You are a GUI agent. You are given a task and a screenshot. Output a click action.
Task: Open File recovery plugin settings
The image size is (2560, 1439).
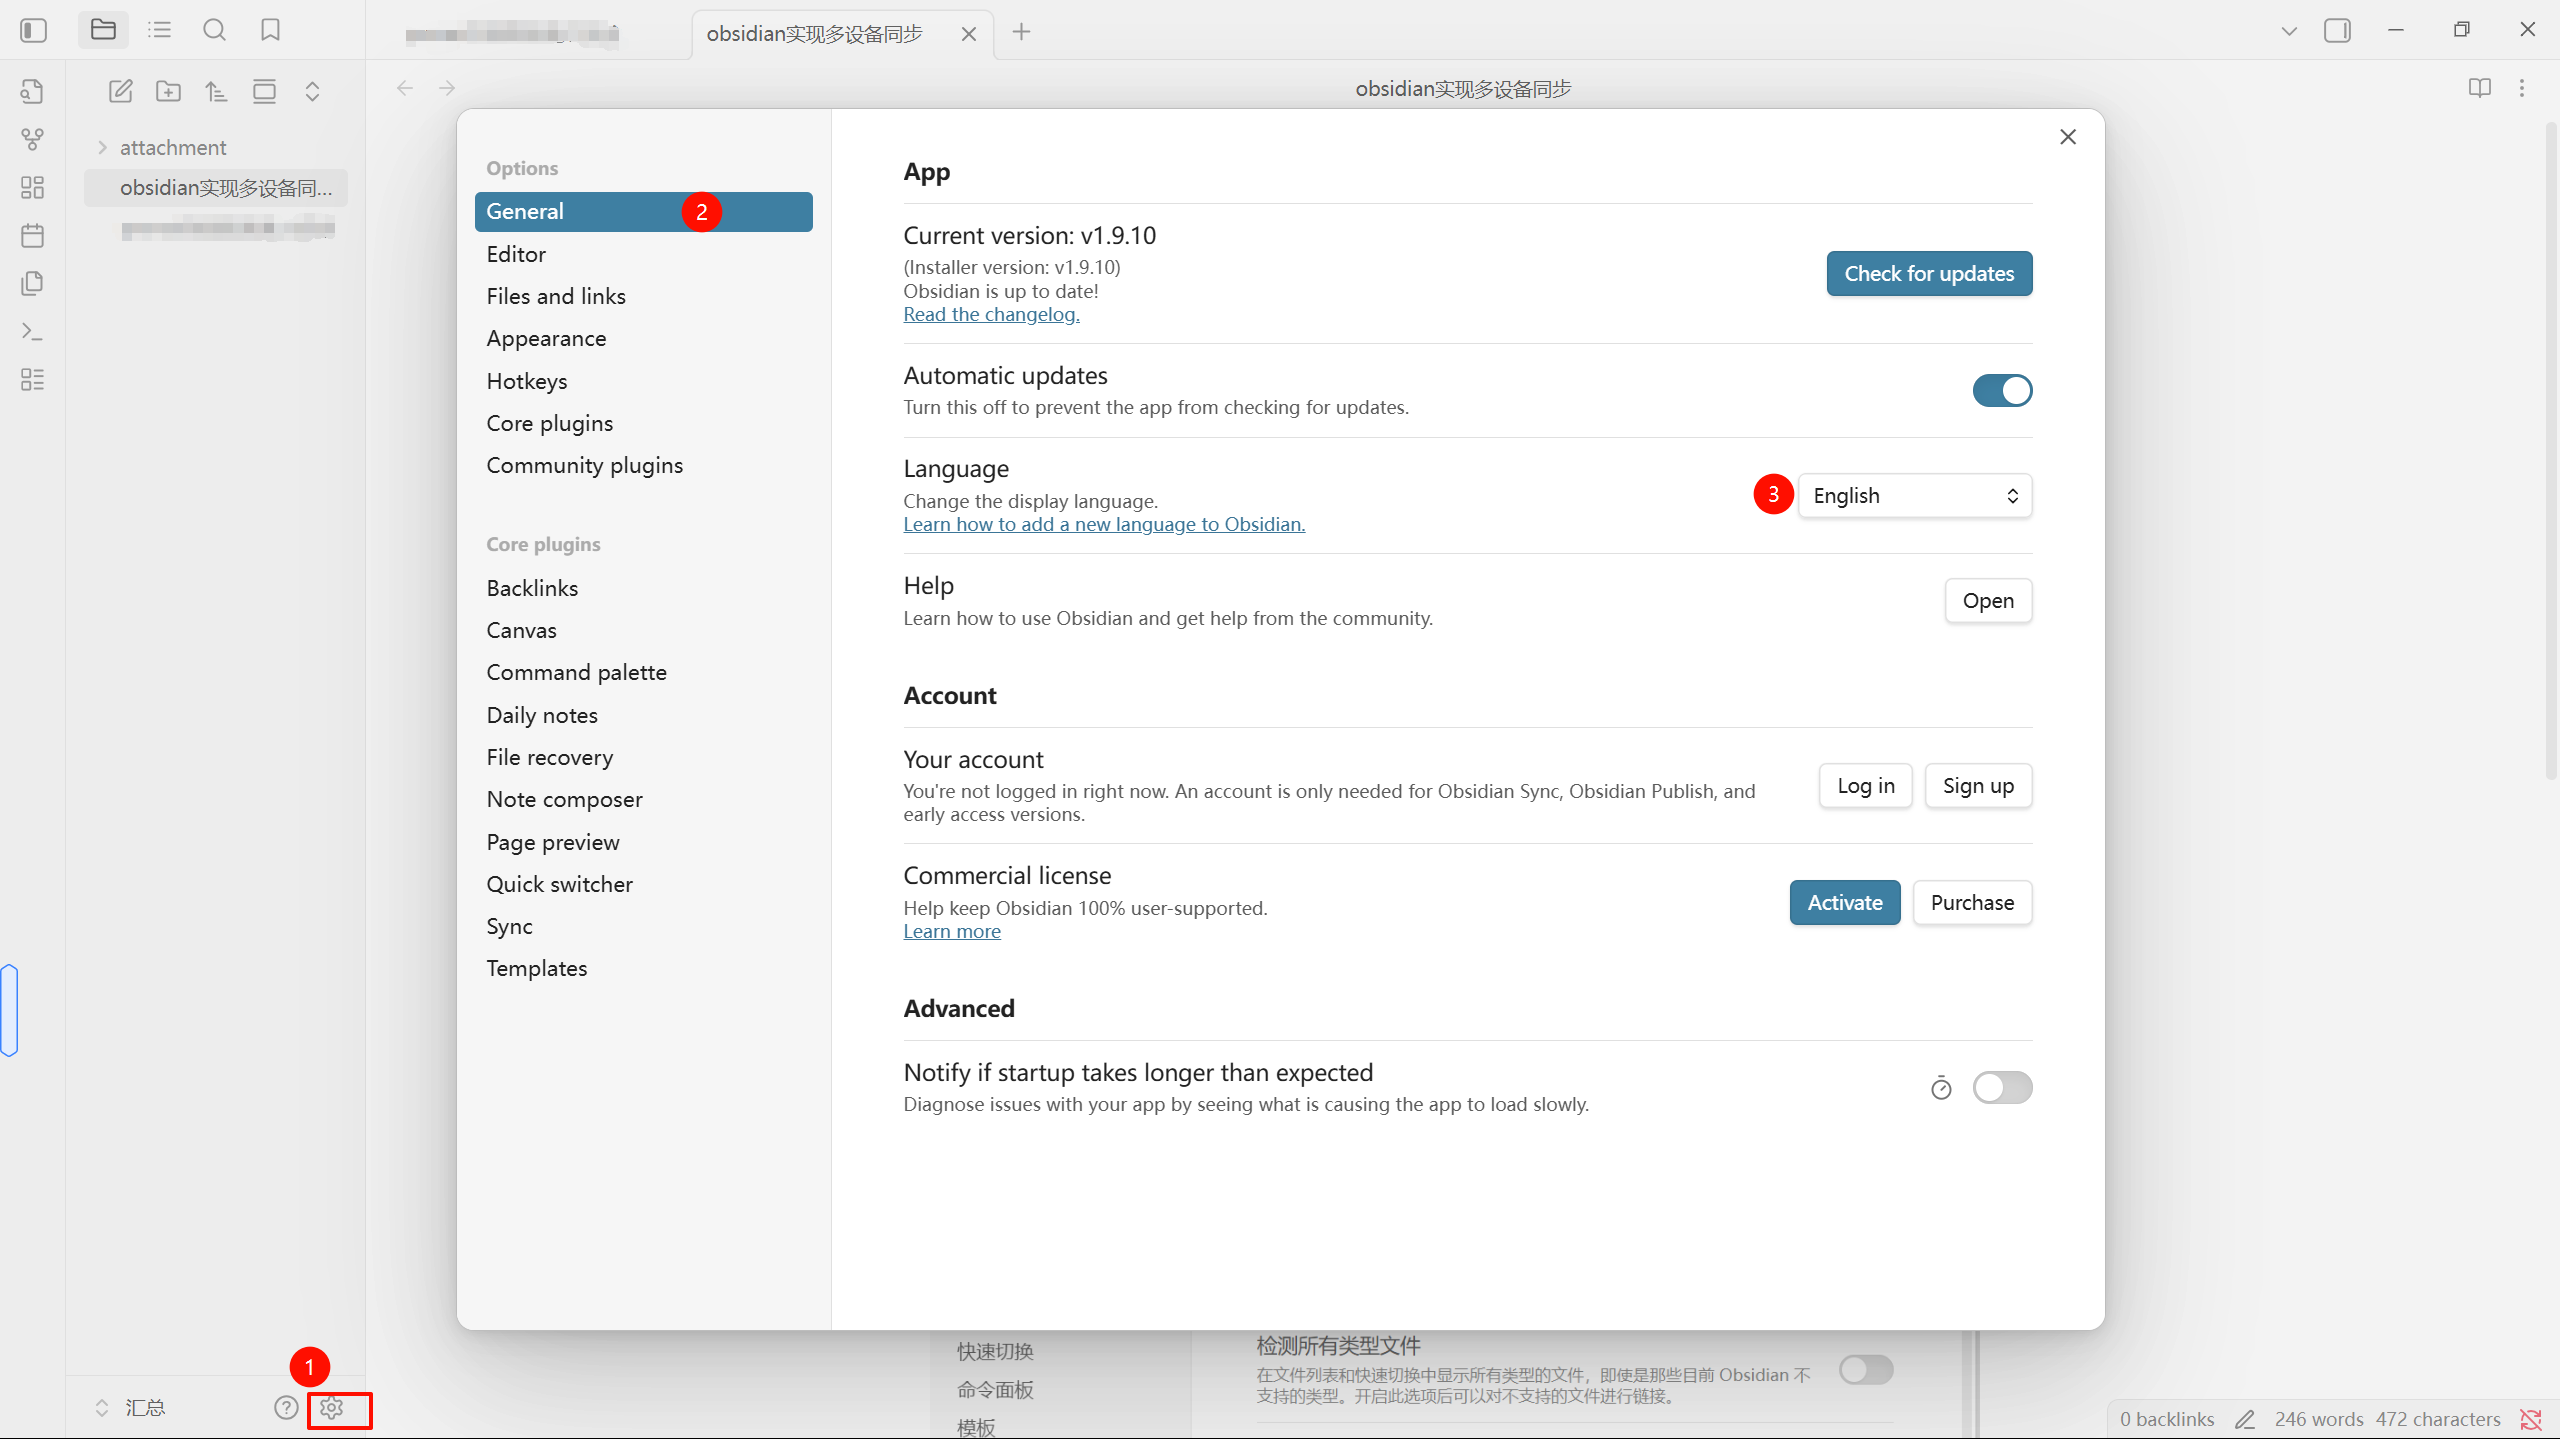644,757
